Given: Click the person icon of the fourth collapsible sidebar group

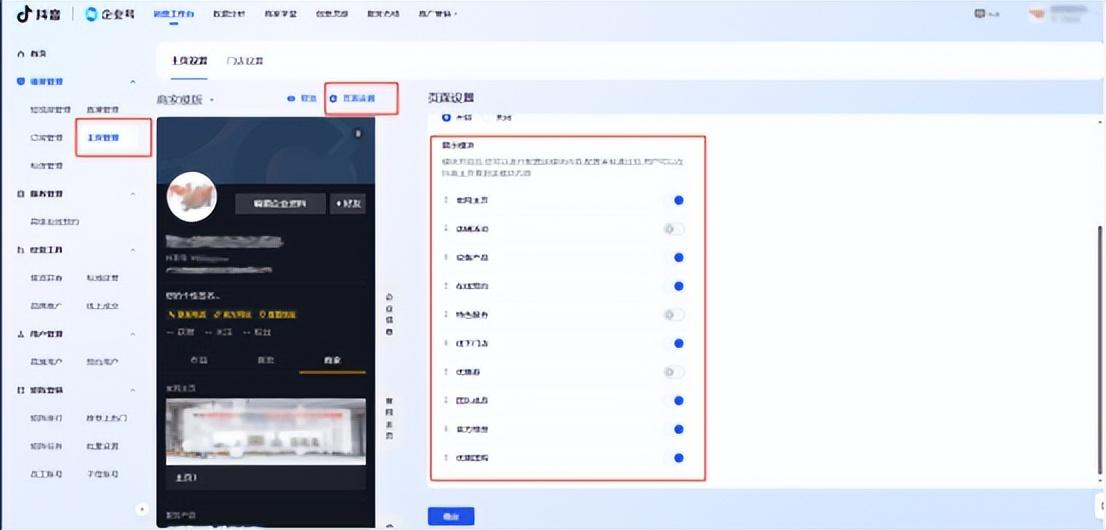Looking at the screenshot, I should tap(20, 334).
